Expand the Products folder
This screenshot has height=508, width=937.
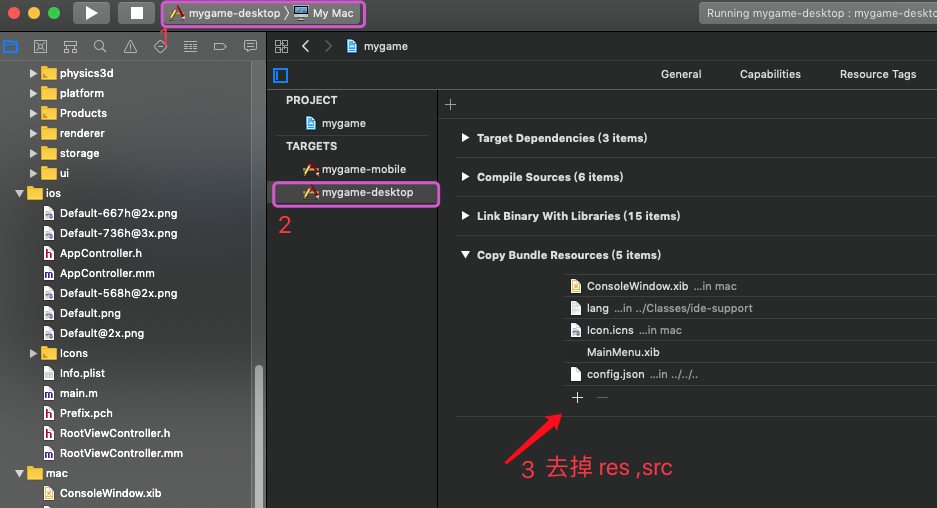tap(33, 114)
